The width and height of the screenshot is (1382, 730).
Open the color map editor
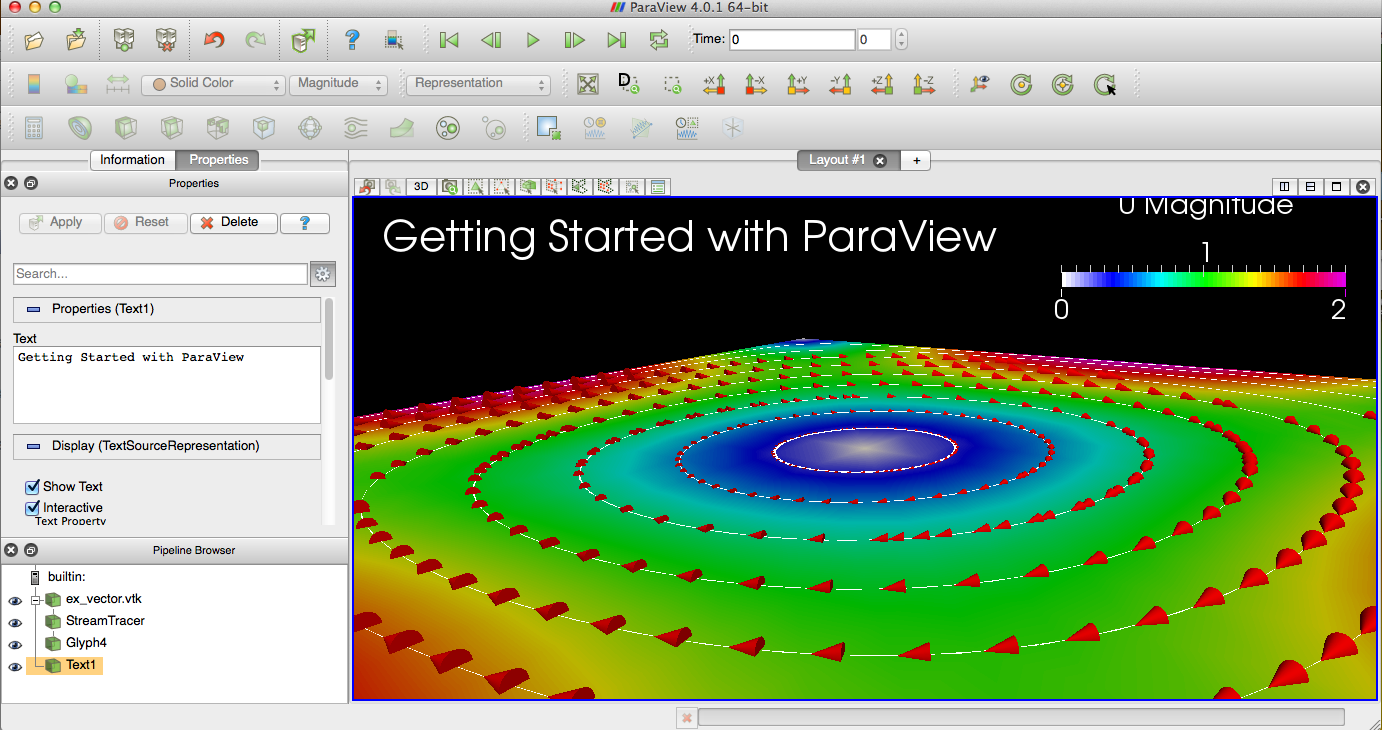coord(33,84)
